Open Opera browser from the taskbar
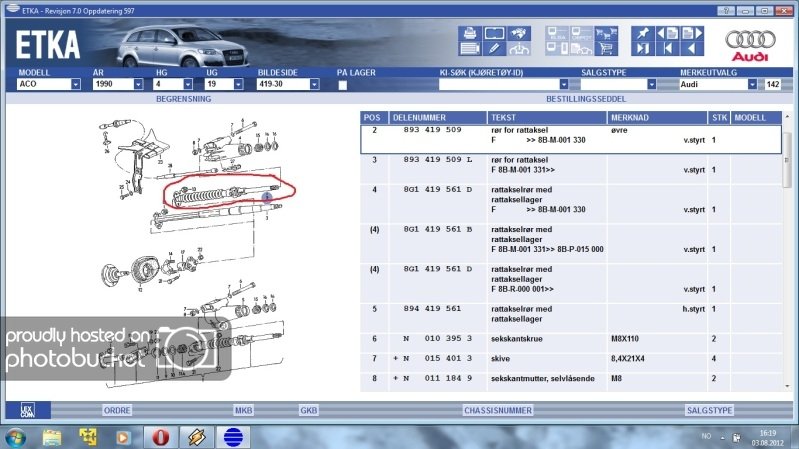This screenshot has width=799, height=449. tap(160, 437)
